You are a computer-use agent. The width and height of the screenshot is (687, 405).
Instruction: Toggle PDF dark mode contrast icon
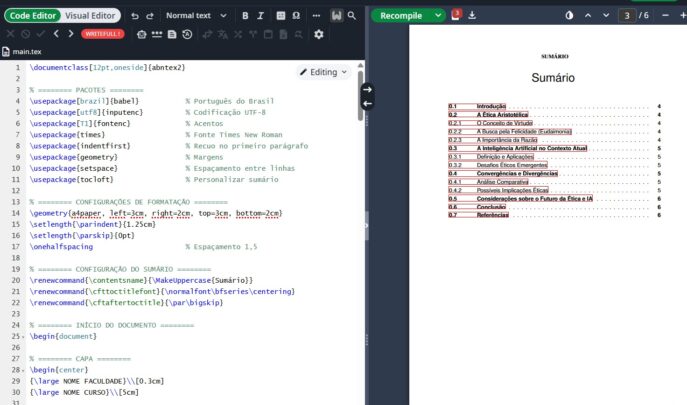tap(570, 16)
